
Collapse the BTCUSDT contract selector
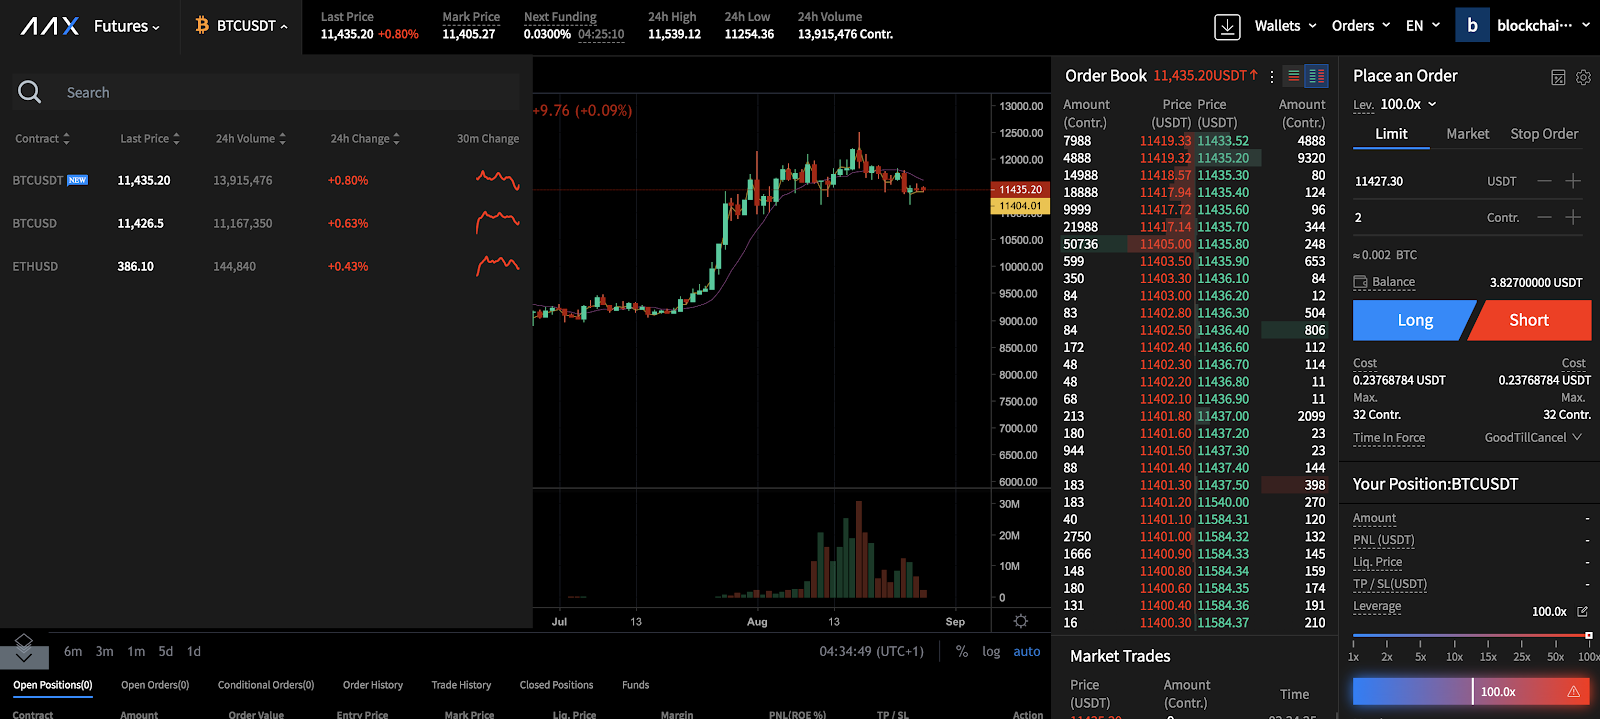coord(242,26)
